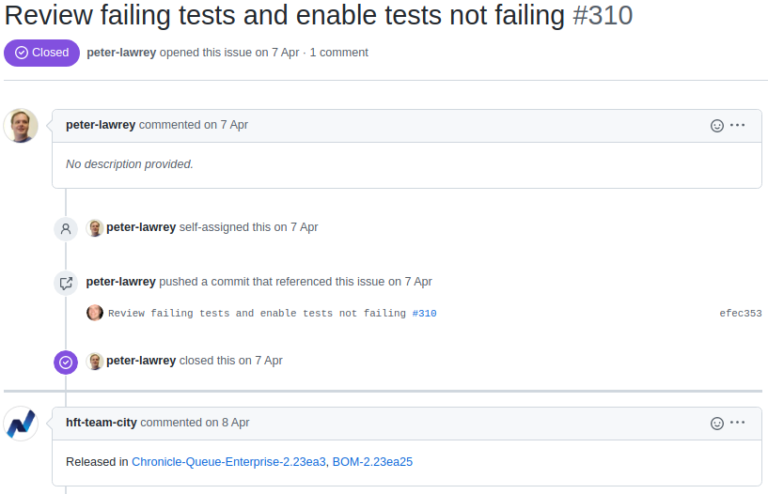Click the purple Closed status badge
Viewport: 768px width, 494px height.
[42, 53]
